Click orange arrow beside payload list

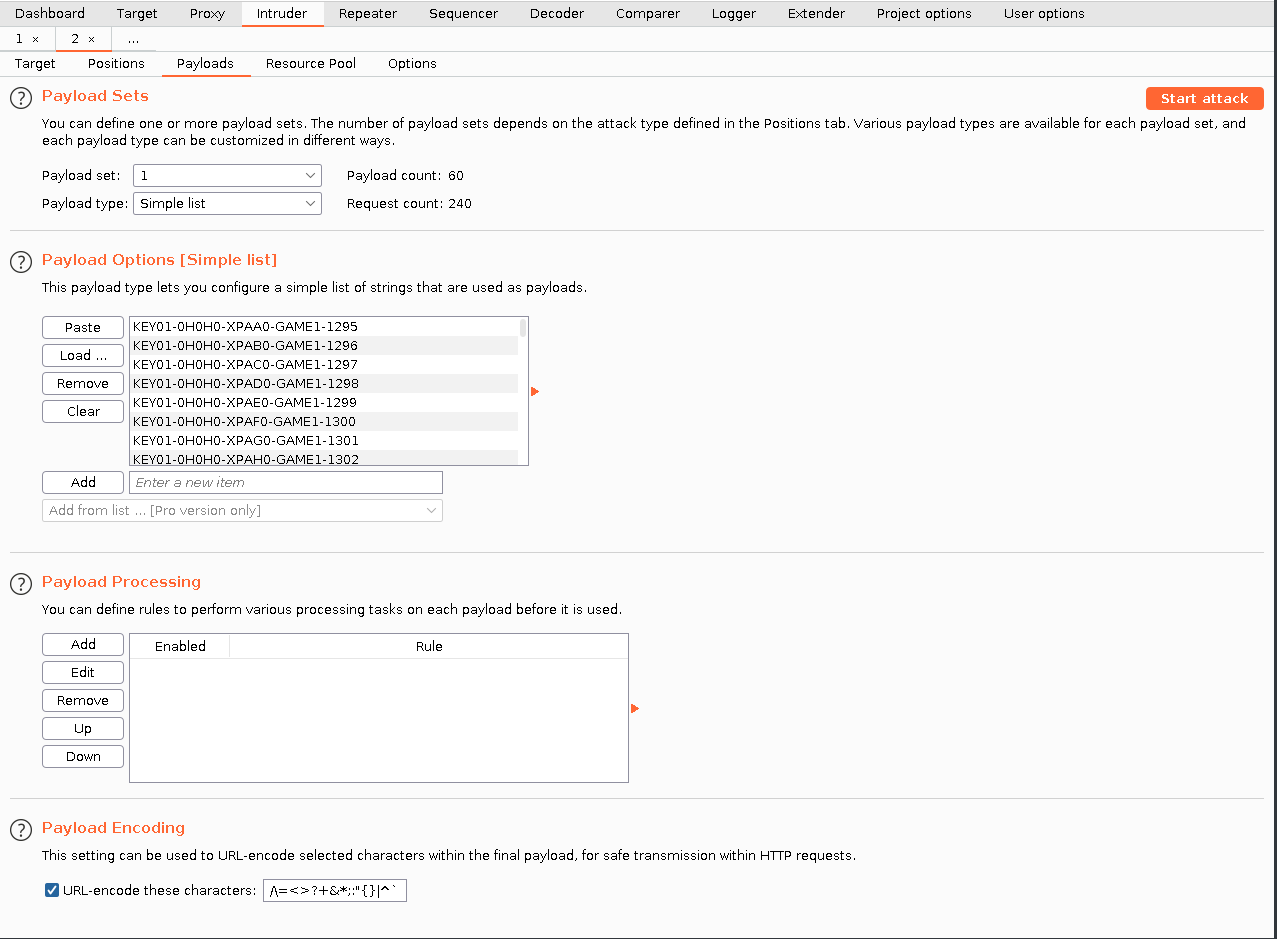click(x=535, y=391)
